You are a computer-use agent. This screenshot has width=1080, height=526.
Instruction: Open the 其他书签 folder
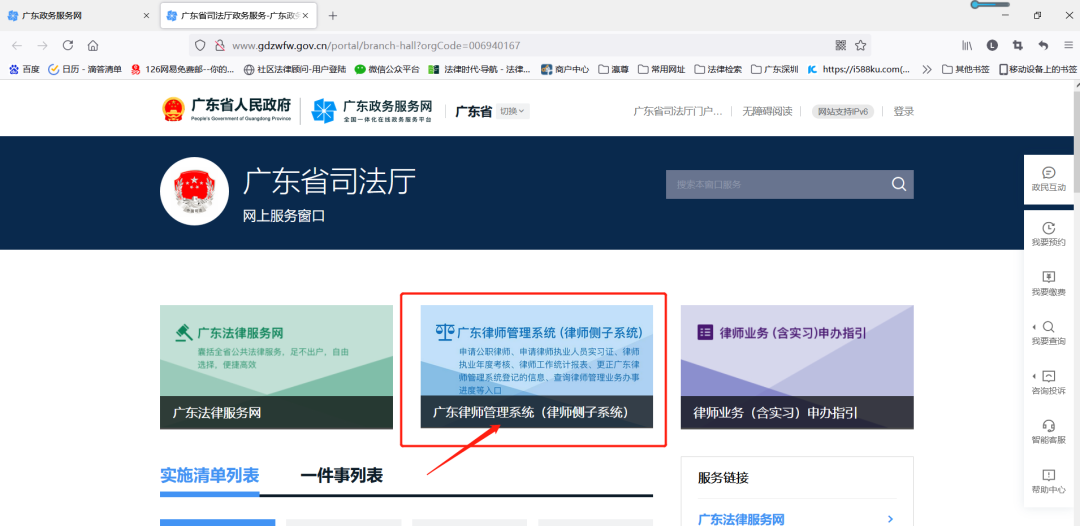966,69
